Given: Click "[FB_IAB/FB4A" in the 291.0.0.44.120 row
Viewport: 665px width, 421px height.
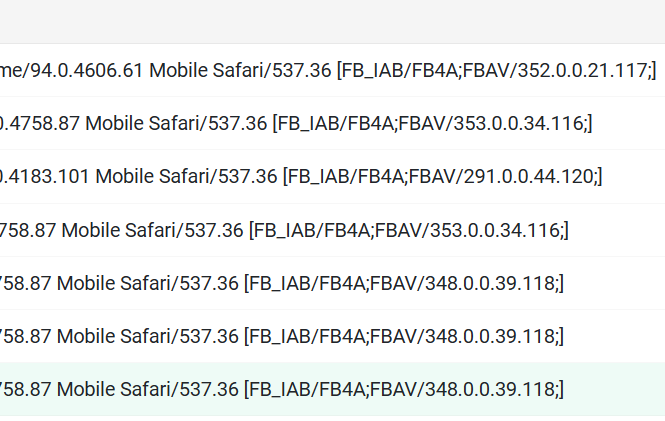Looking at the screenshot, I should [x=343, y=176].
